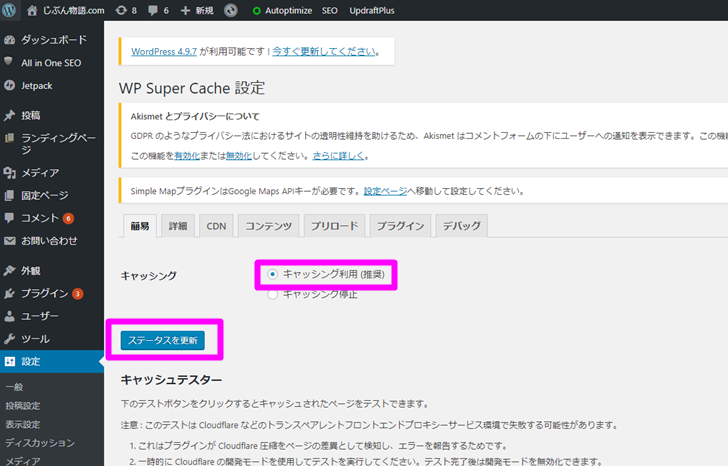
Task: Open the WordPress 4.9.7 link
Action: [164, 52]
